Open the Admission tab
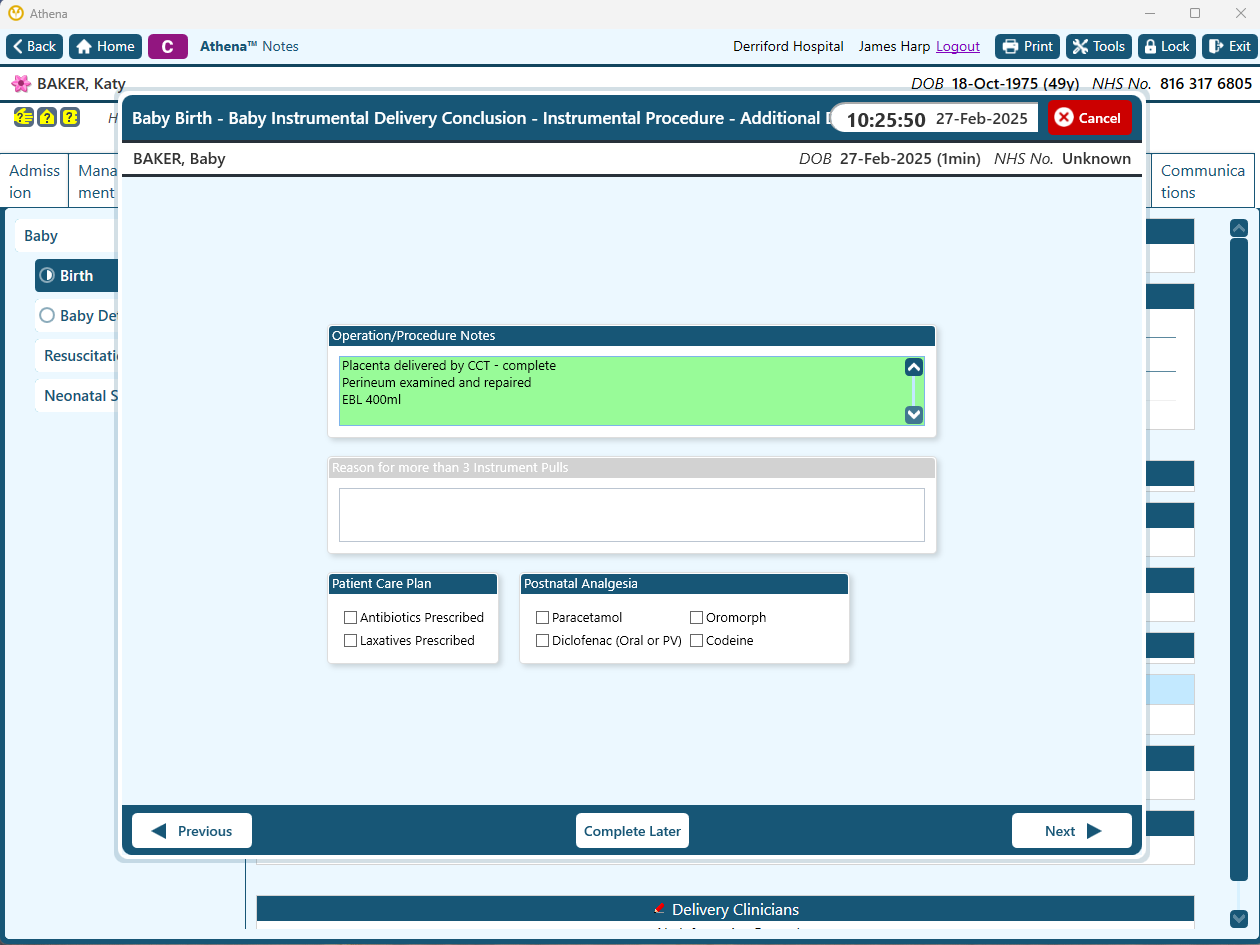This screenshot has width=1260, height=945. pyautogui.click(x=35, y=181)
